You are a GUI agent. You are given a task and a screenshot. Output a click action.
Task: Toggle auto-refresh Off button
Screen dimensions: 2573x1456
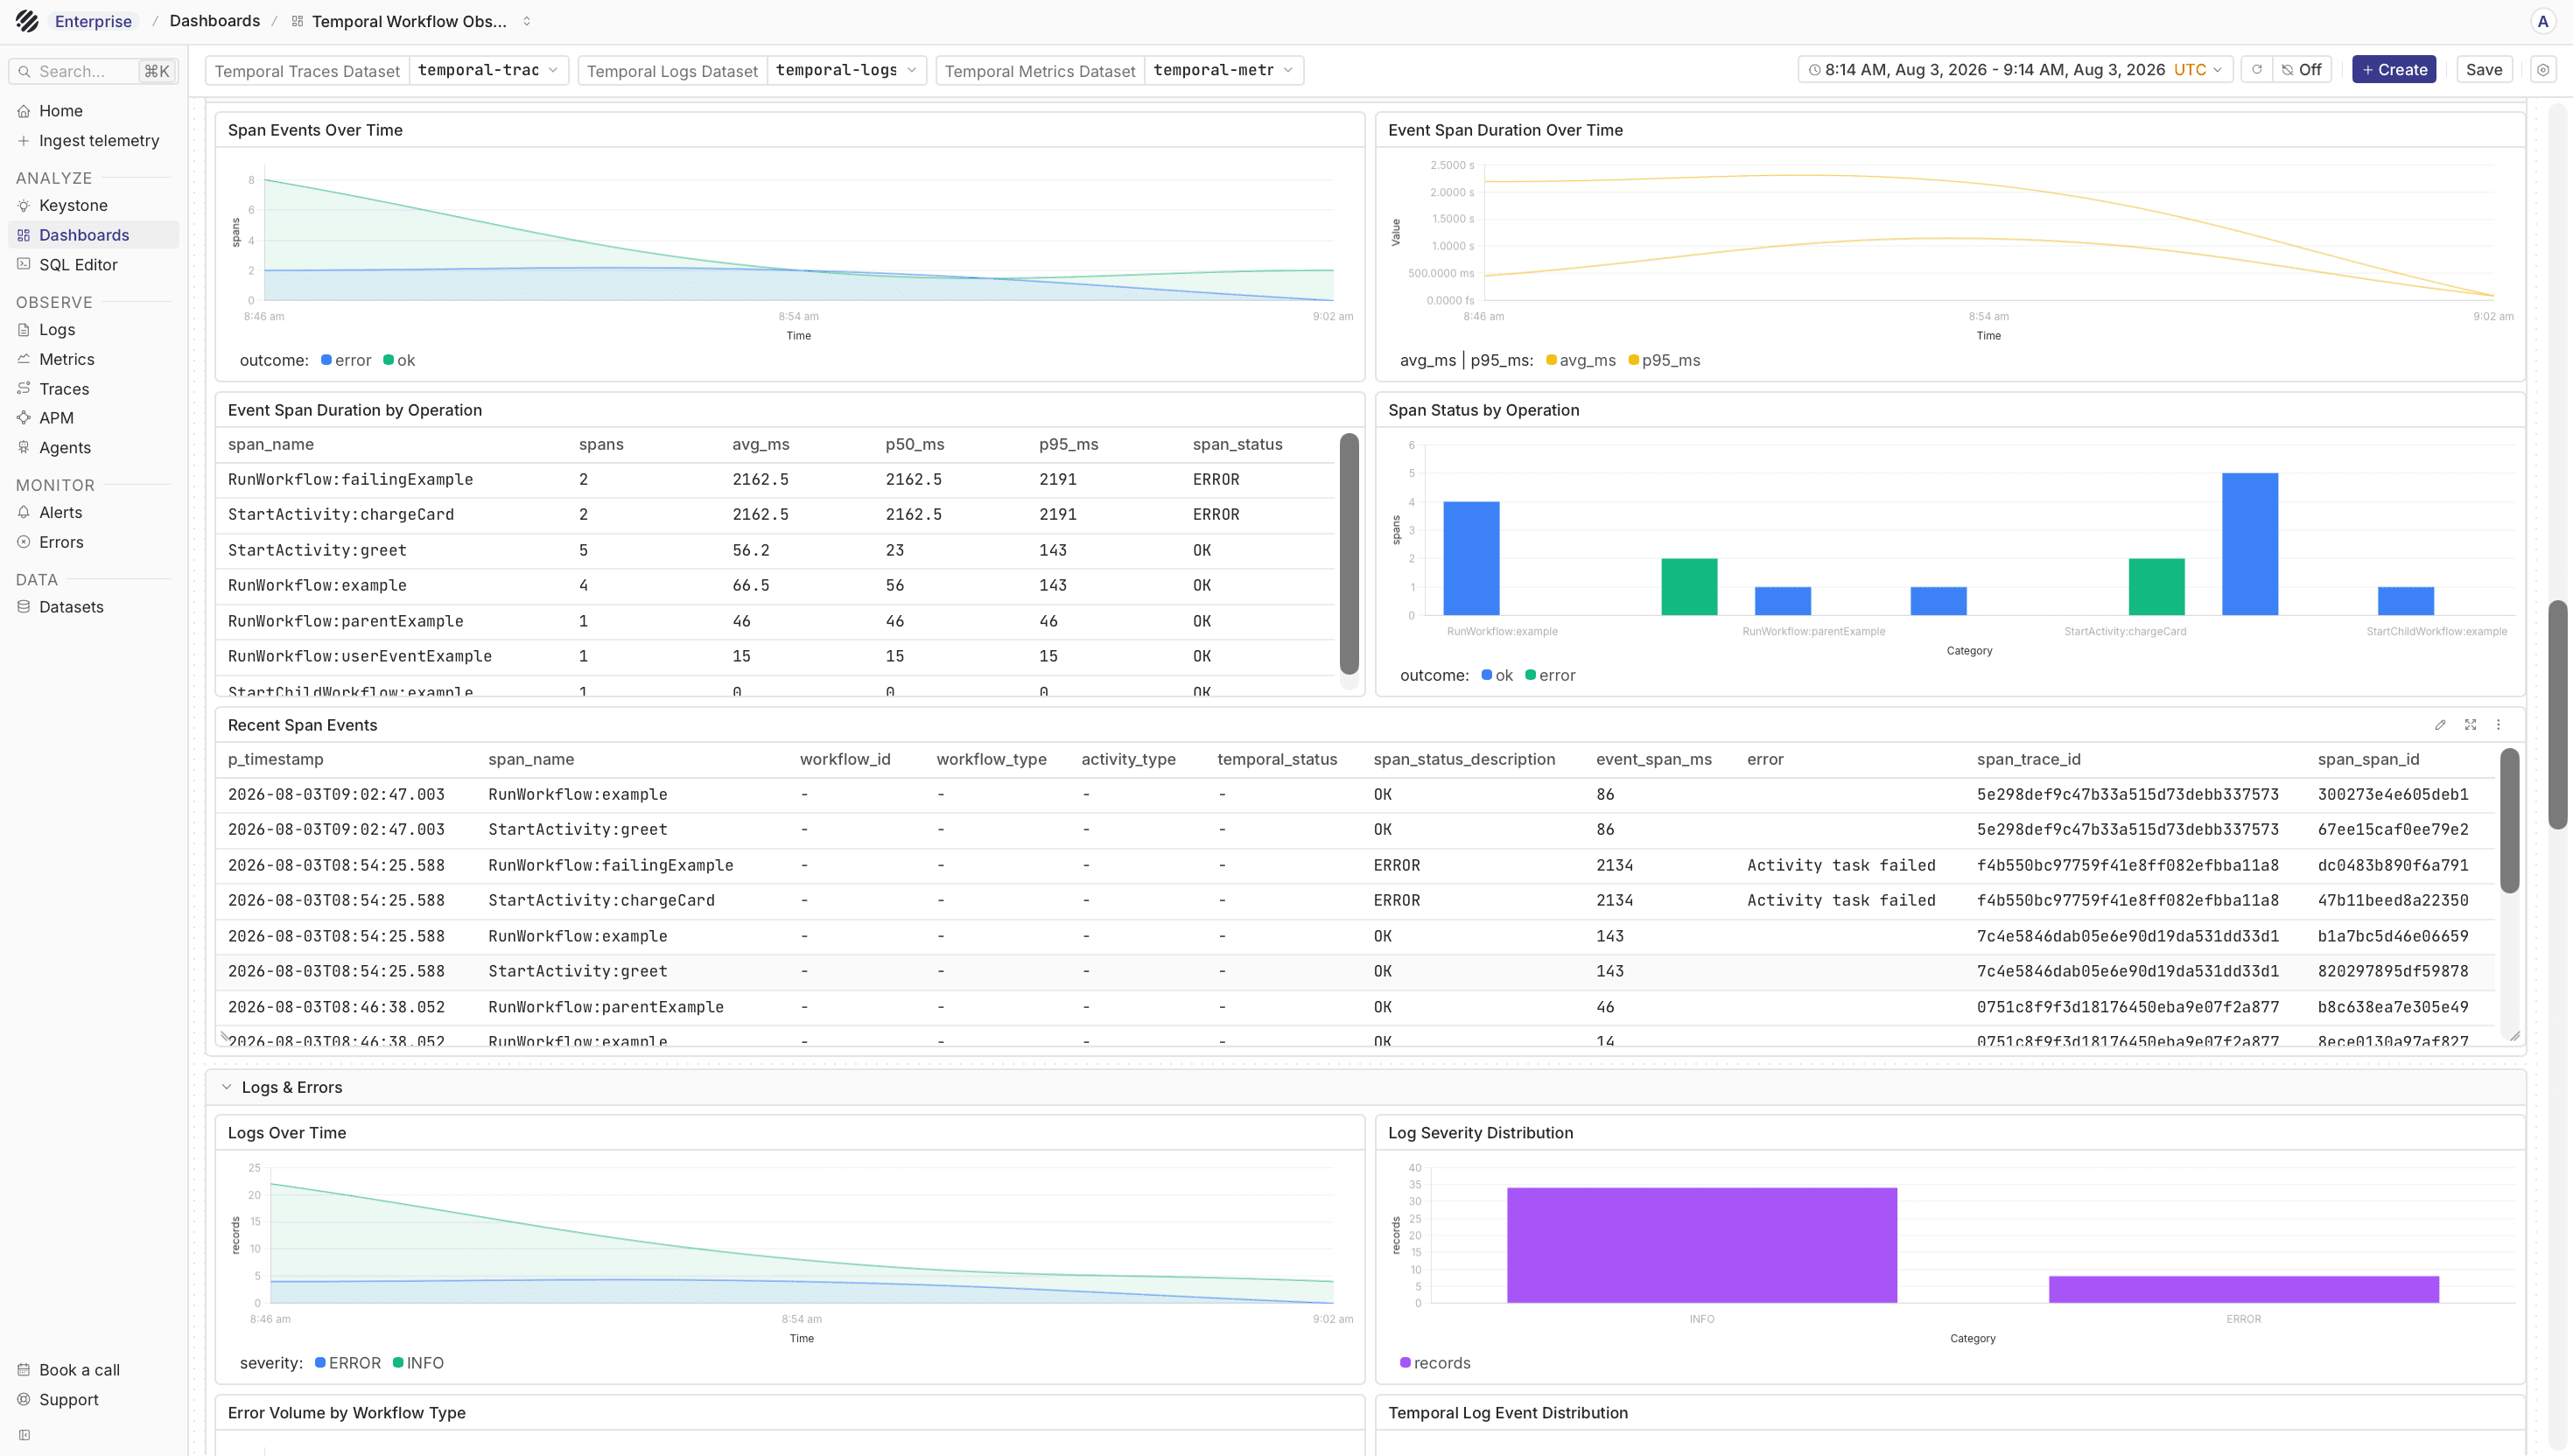point(2301,70)
